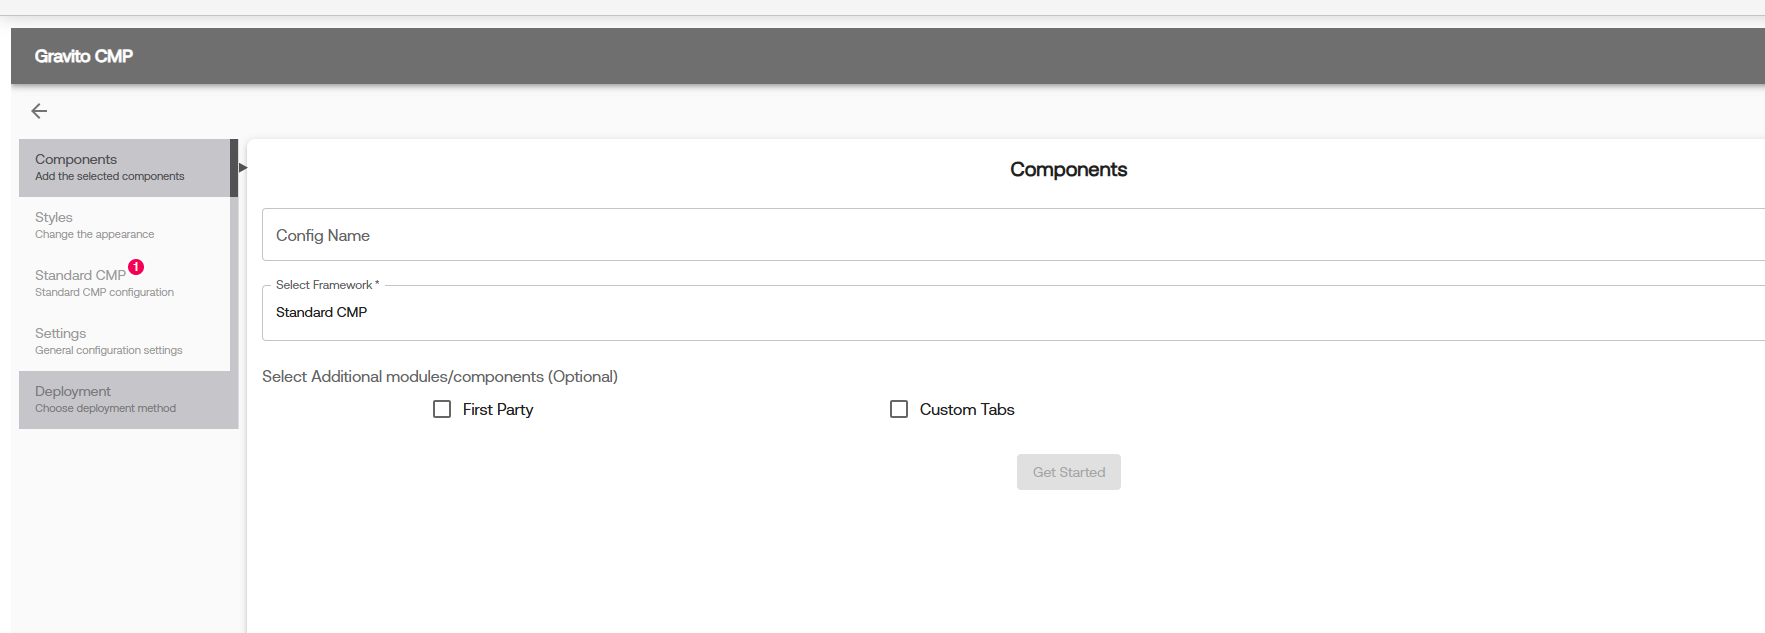Click the First Party label text

pyautogui.click(x=498, y=409)
